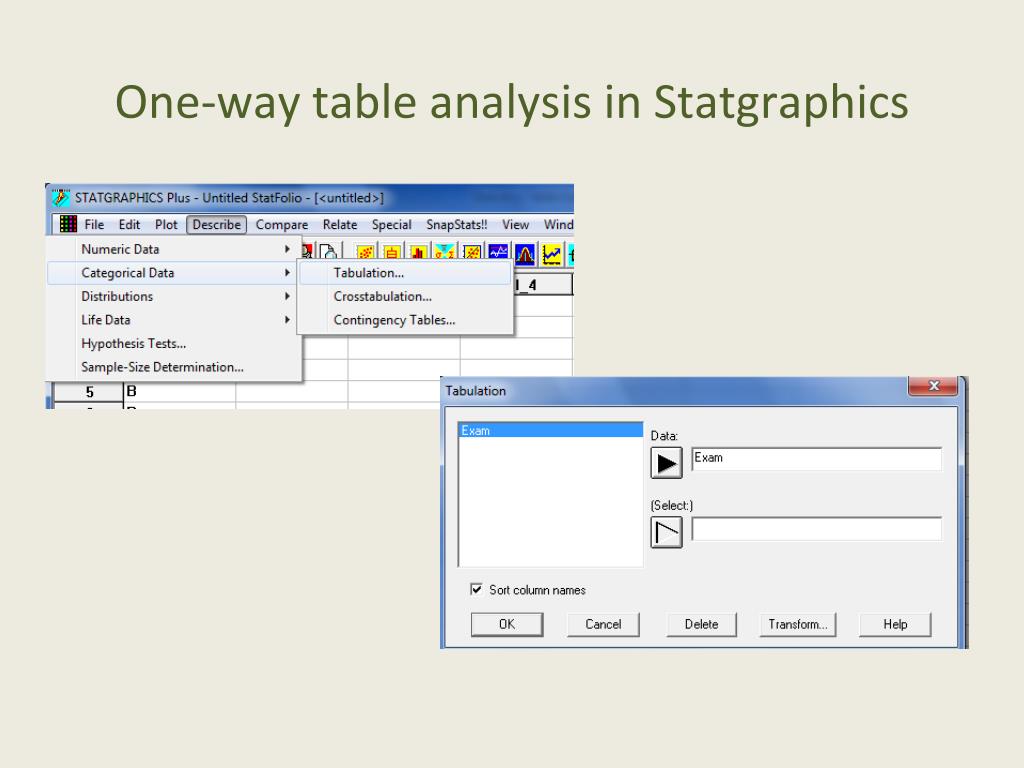Screen dimensions: 1024x768
Task: Select Hypothesis Tests... menu entry
Action: pyautogui.click(x=174, y=344)
